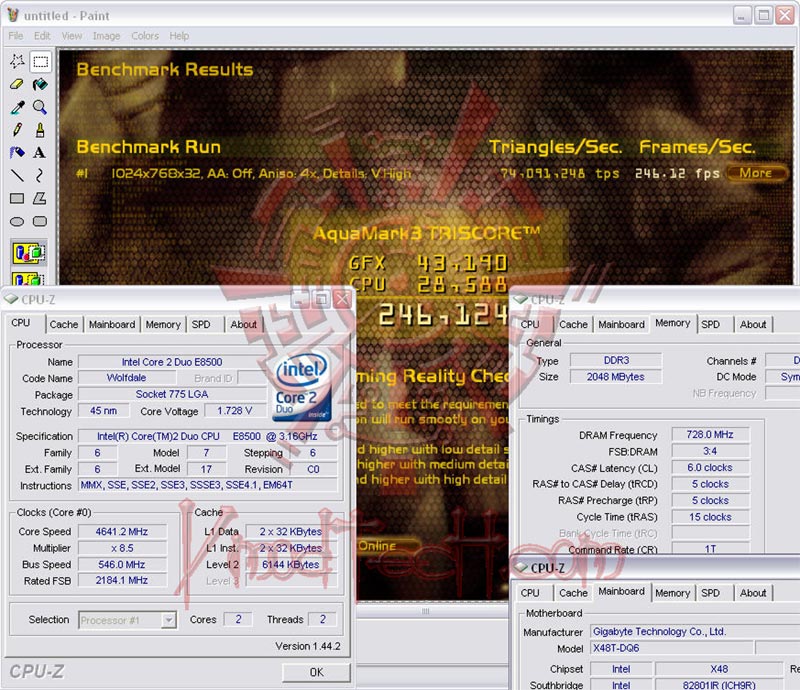Image resolution: width=800 pixels, height=690 pixels.
Task: Click the memory Size value 2048 MBytes
Action: tap(616, 377)
